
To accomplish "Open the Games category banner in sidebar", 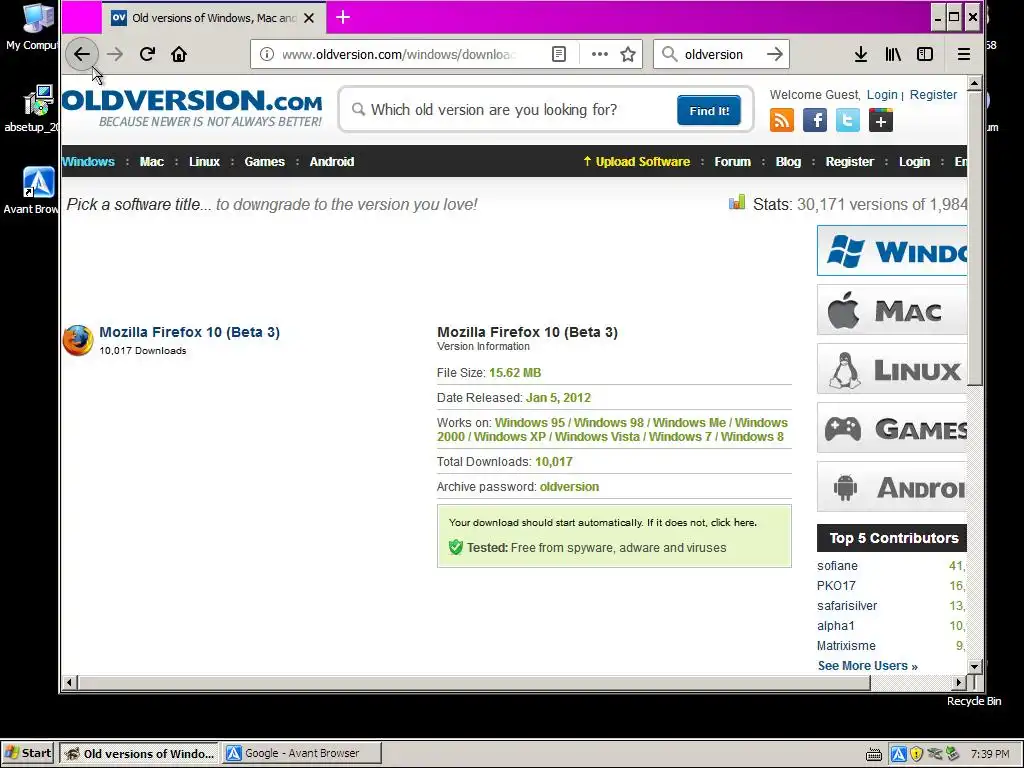I will pyautogui.click(x=892, y=428).
